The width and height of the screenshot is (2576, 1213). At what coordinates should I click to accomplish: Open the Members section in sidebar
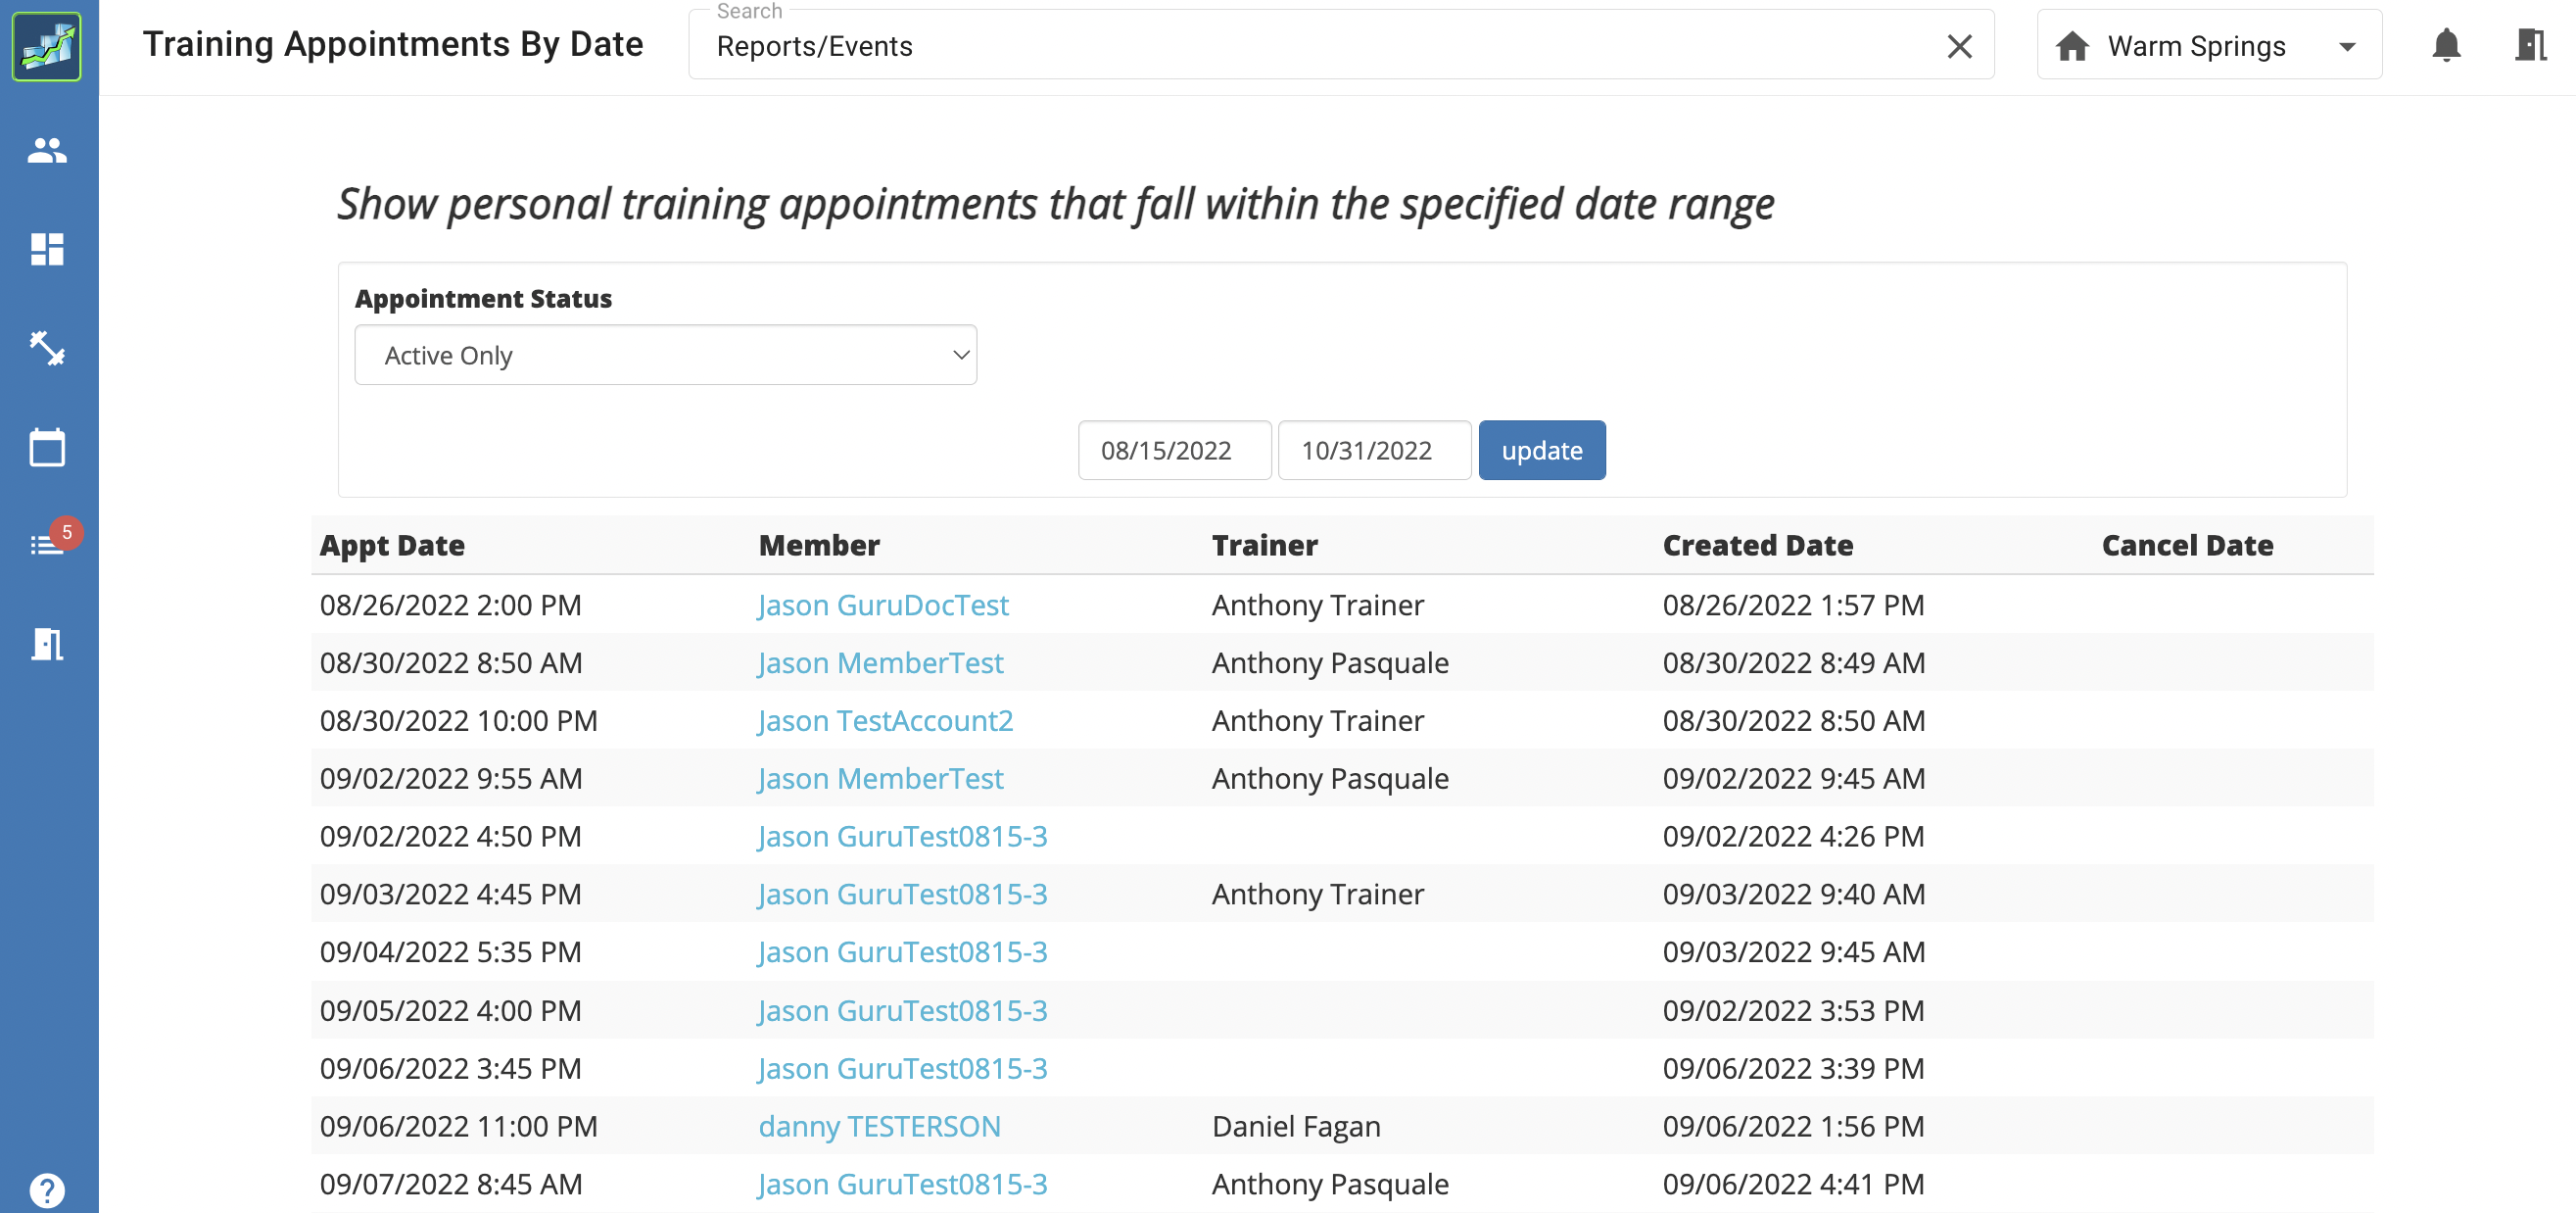pyautogui.click(x=48, y=150)
